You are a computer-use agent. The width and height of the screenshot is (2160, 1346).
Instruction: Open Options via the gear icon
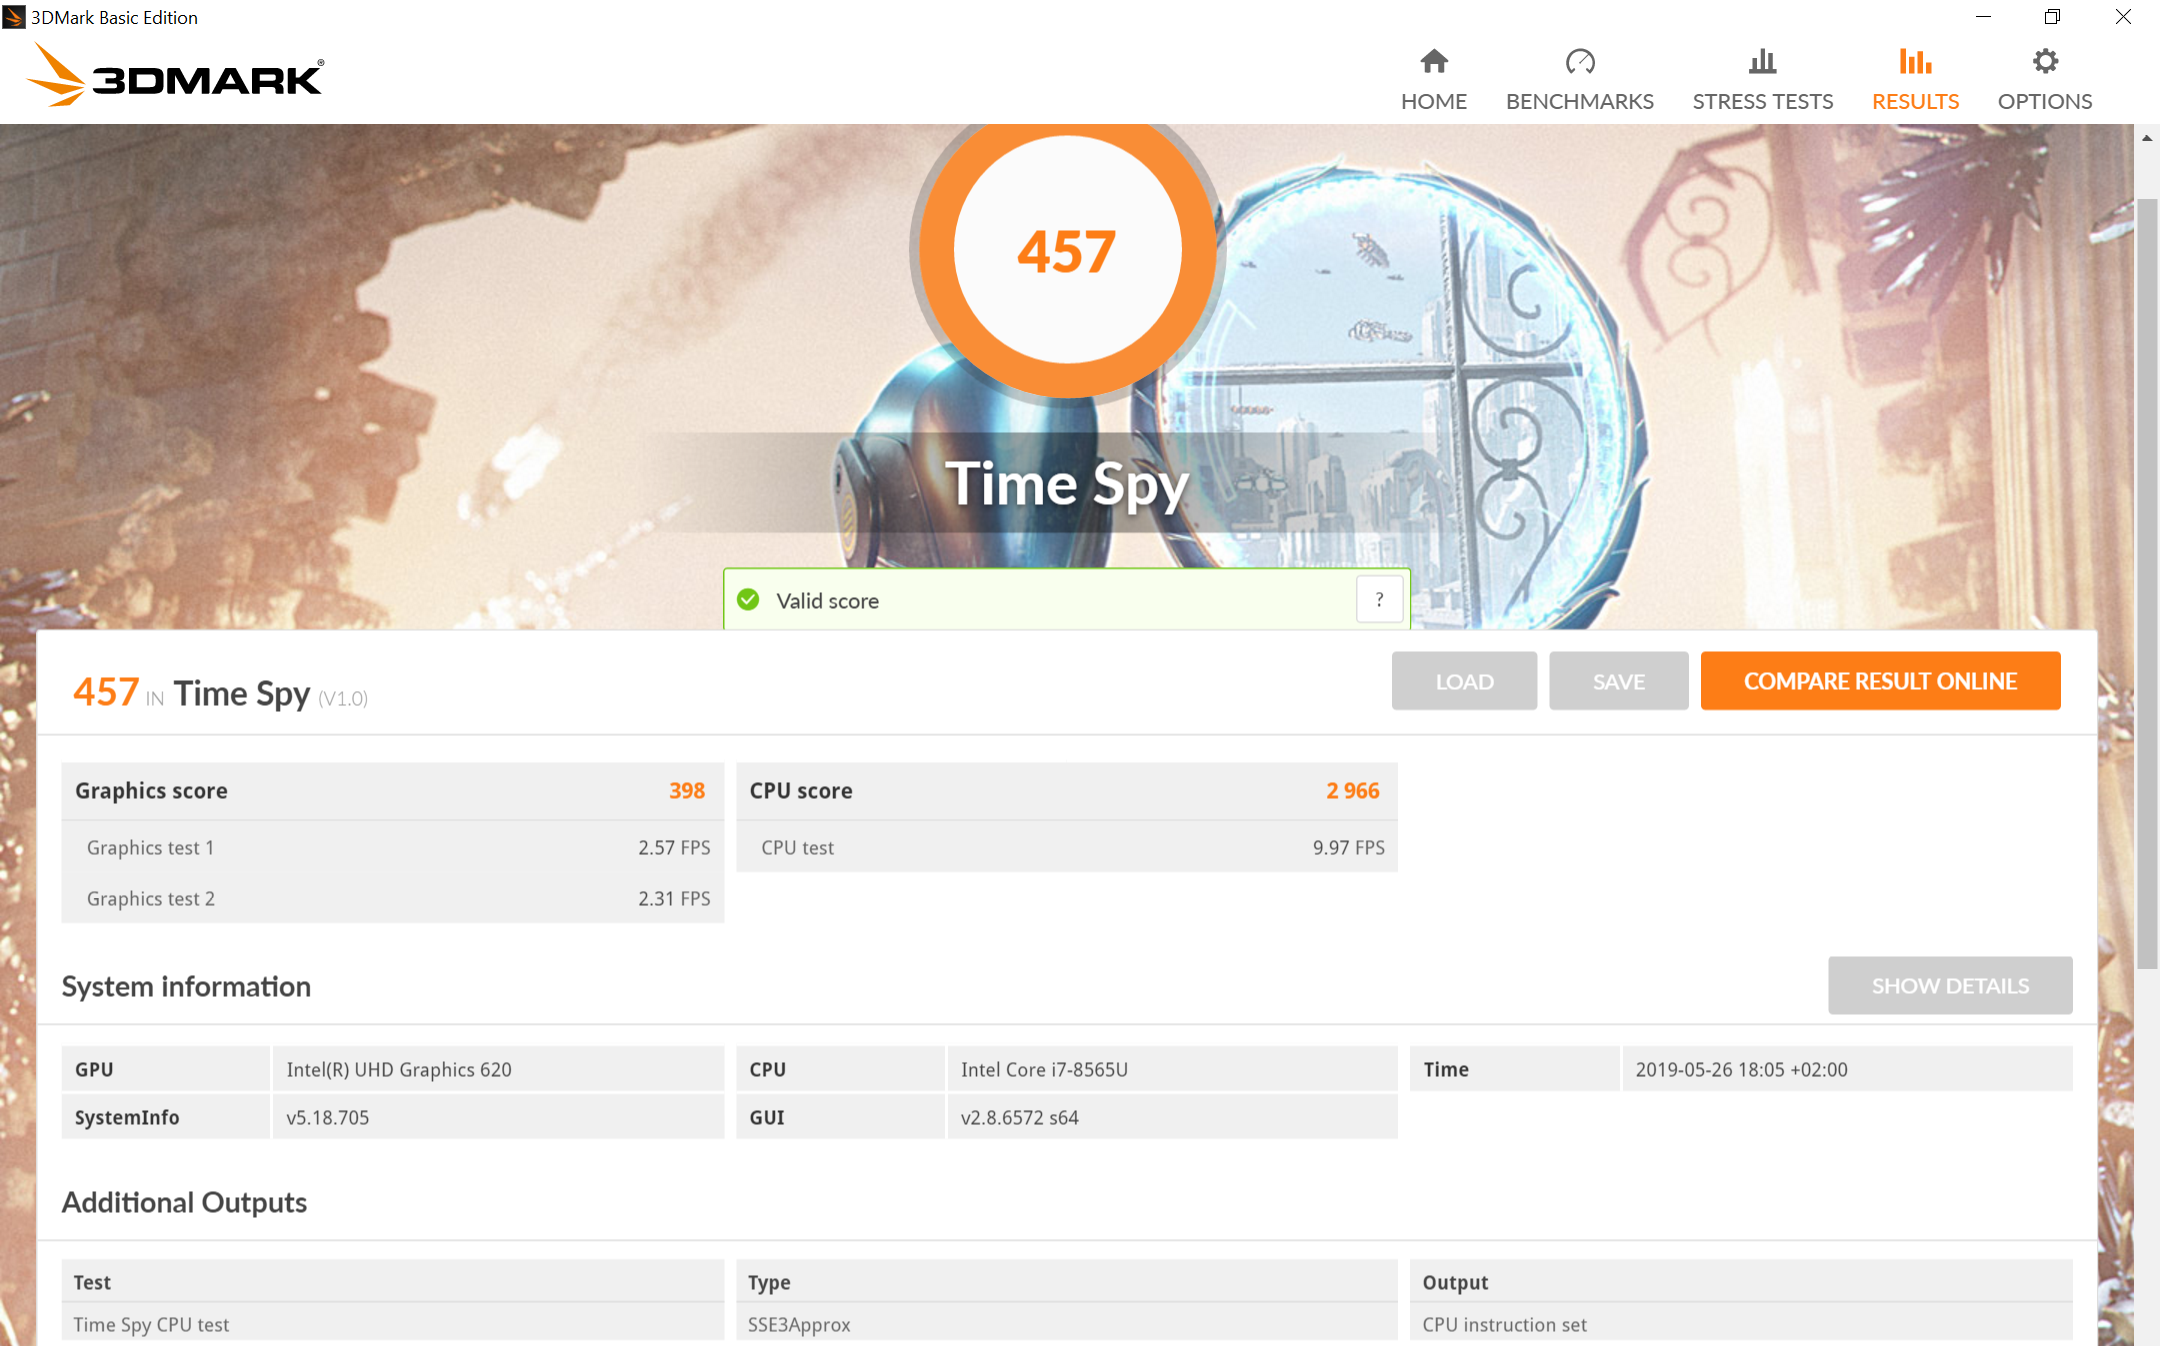click(2045, 62)
